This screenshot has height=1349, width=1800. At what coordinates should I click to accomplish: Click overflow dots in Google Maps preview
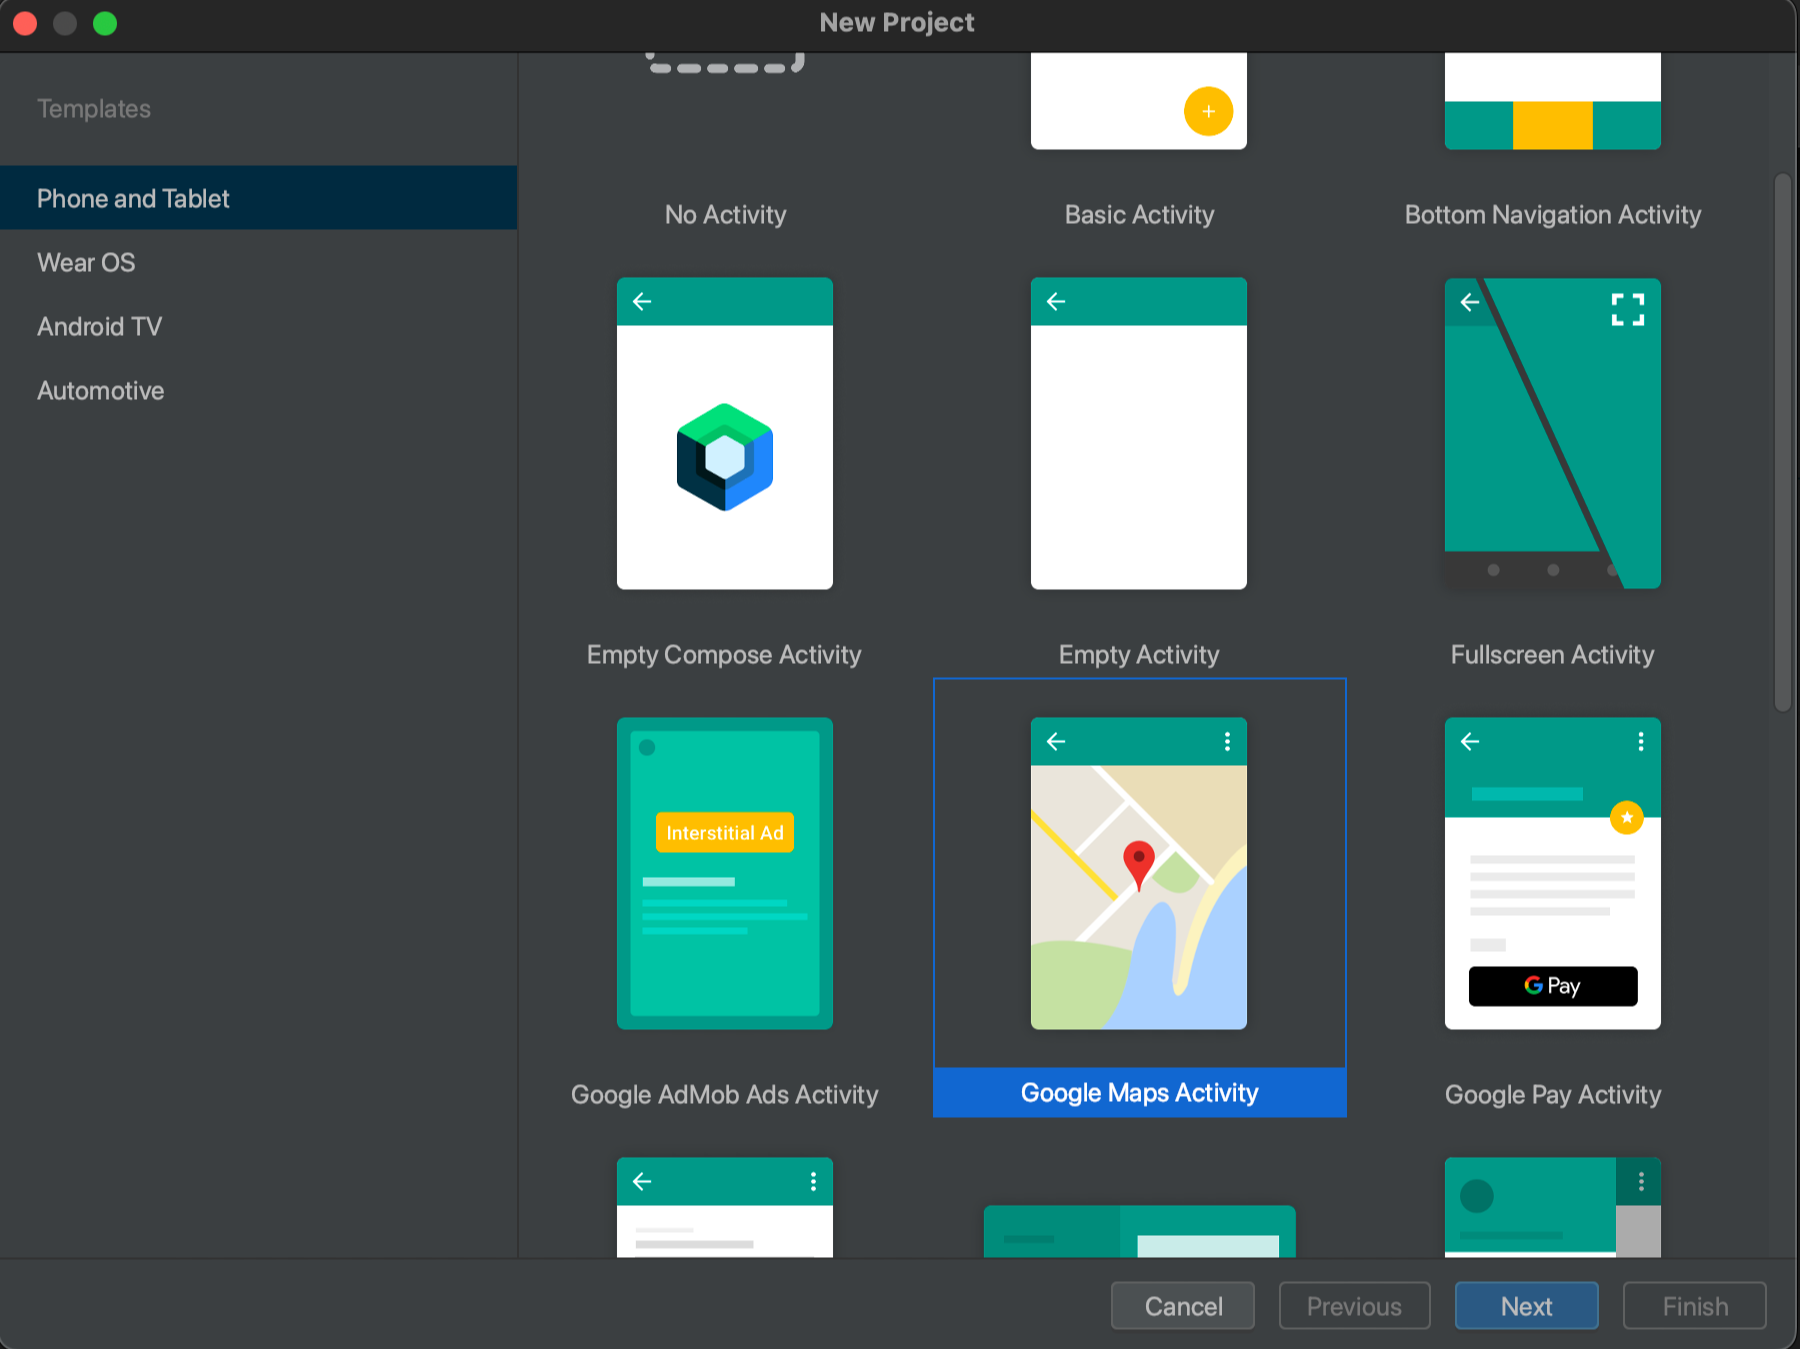(x=1227, y=741)
